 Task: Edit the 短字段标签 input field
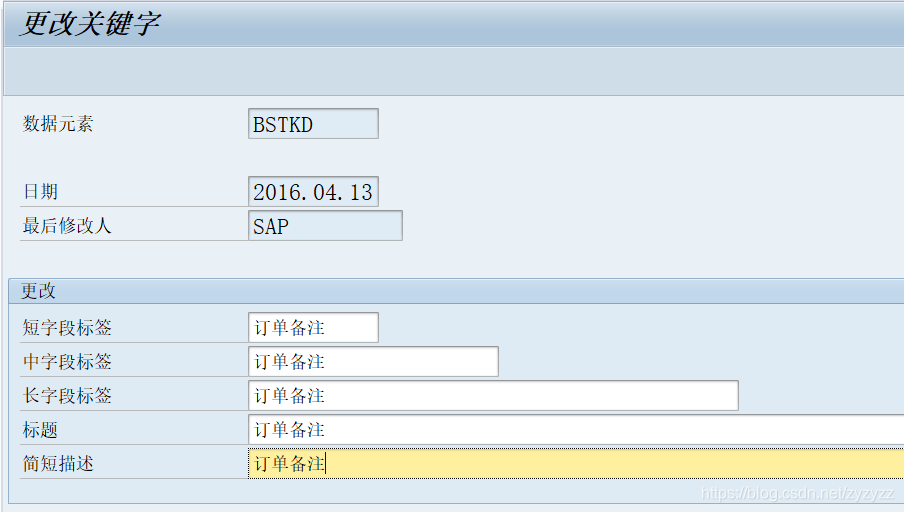tap(313, 327)
